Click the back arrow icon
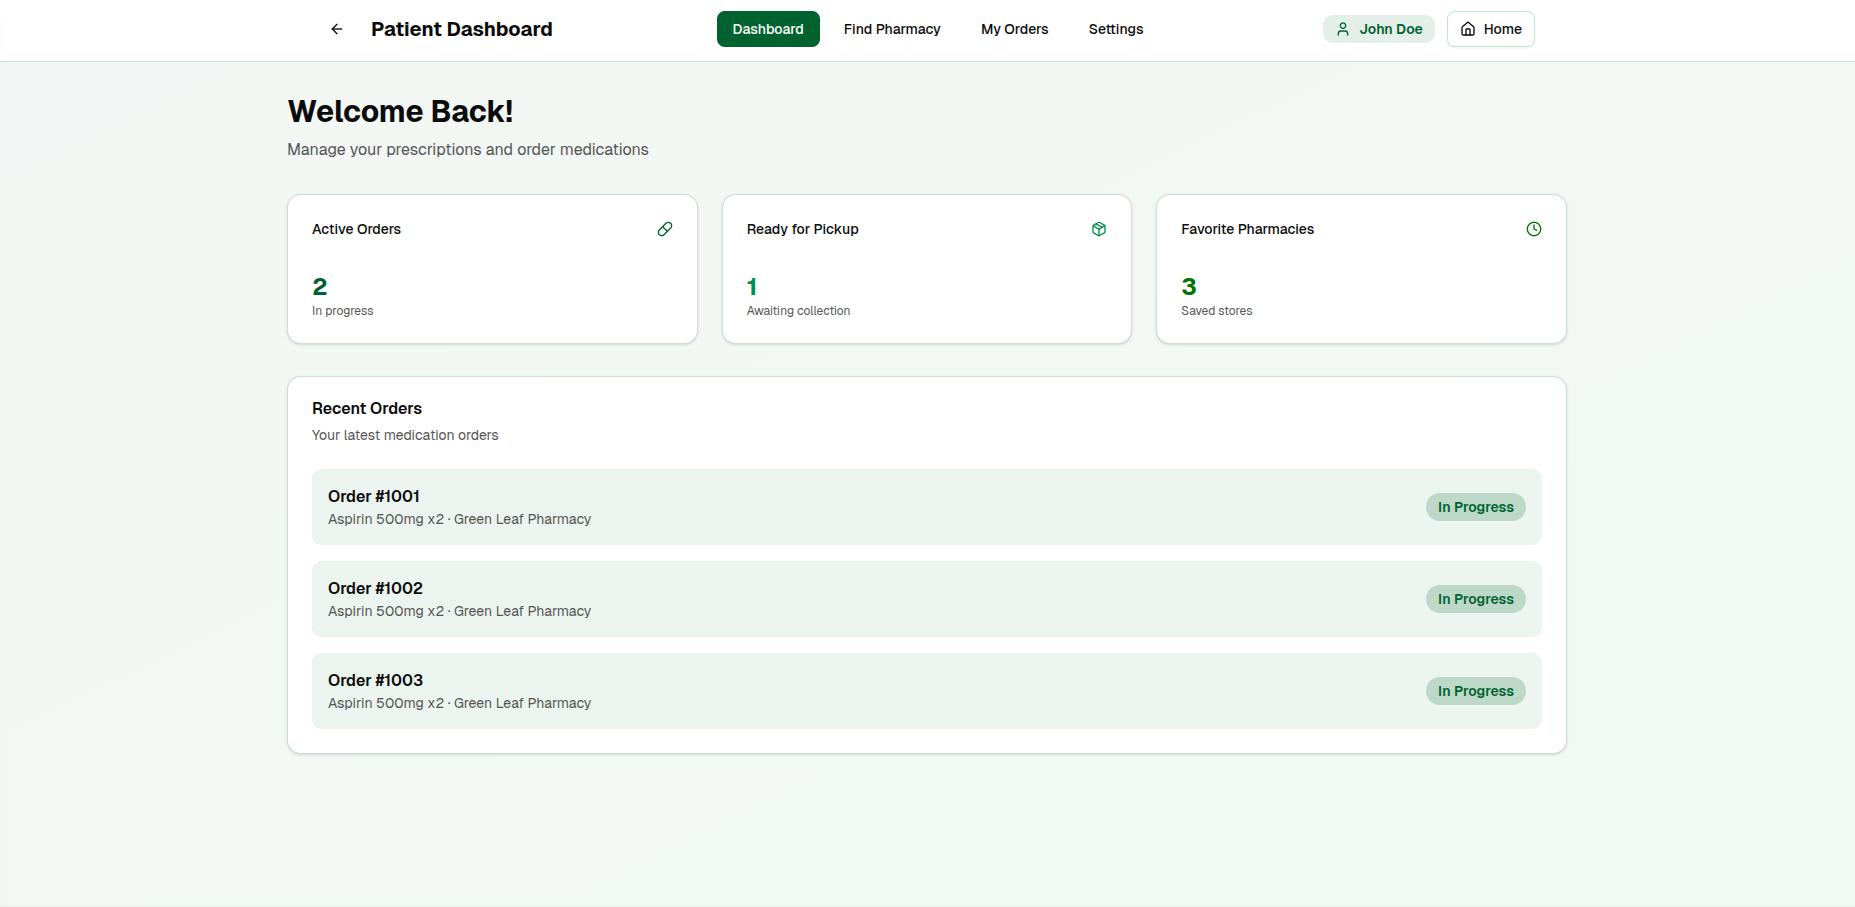This screenshot has height=907, width=1855. (337, 29)
